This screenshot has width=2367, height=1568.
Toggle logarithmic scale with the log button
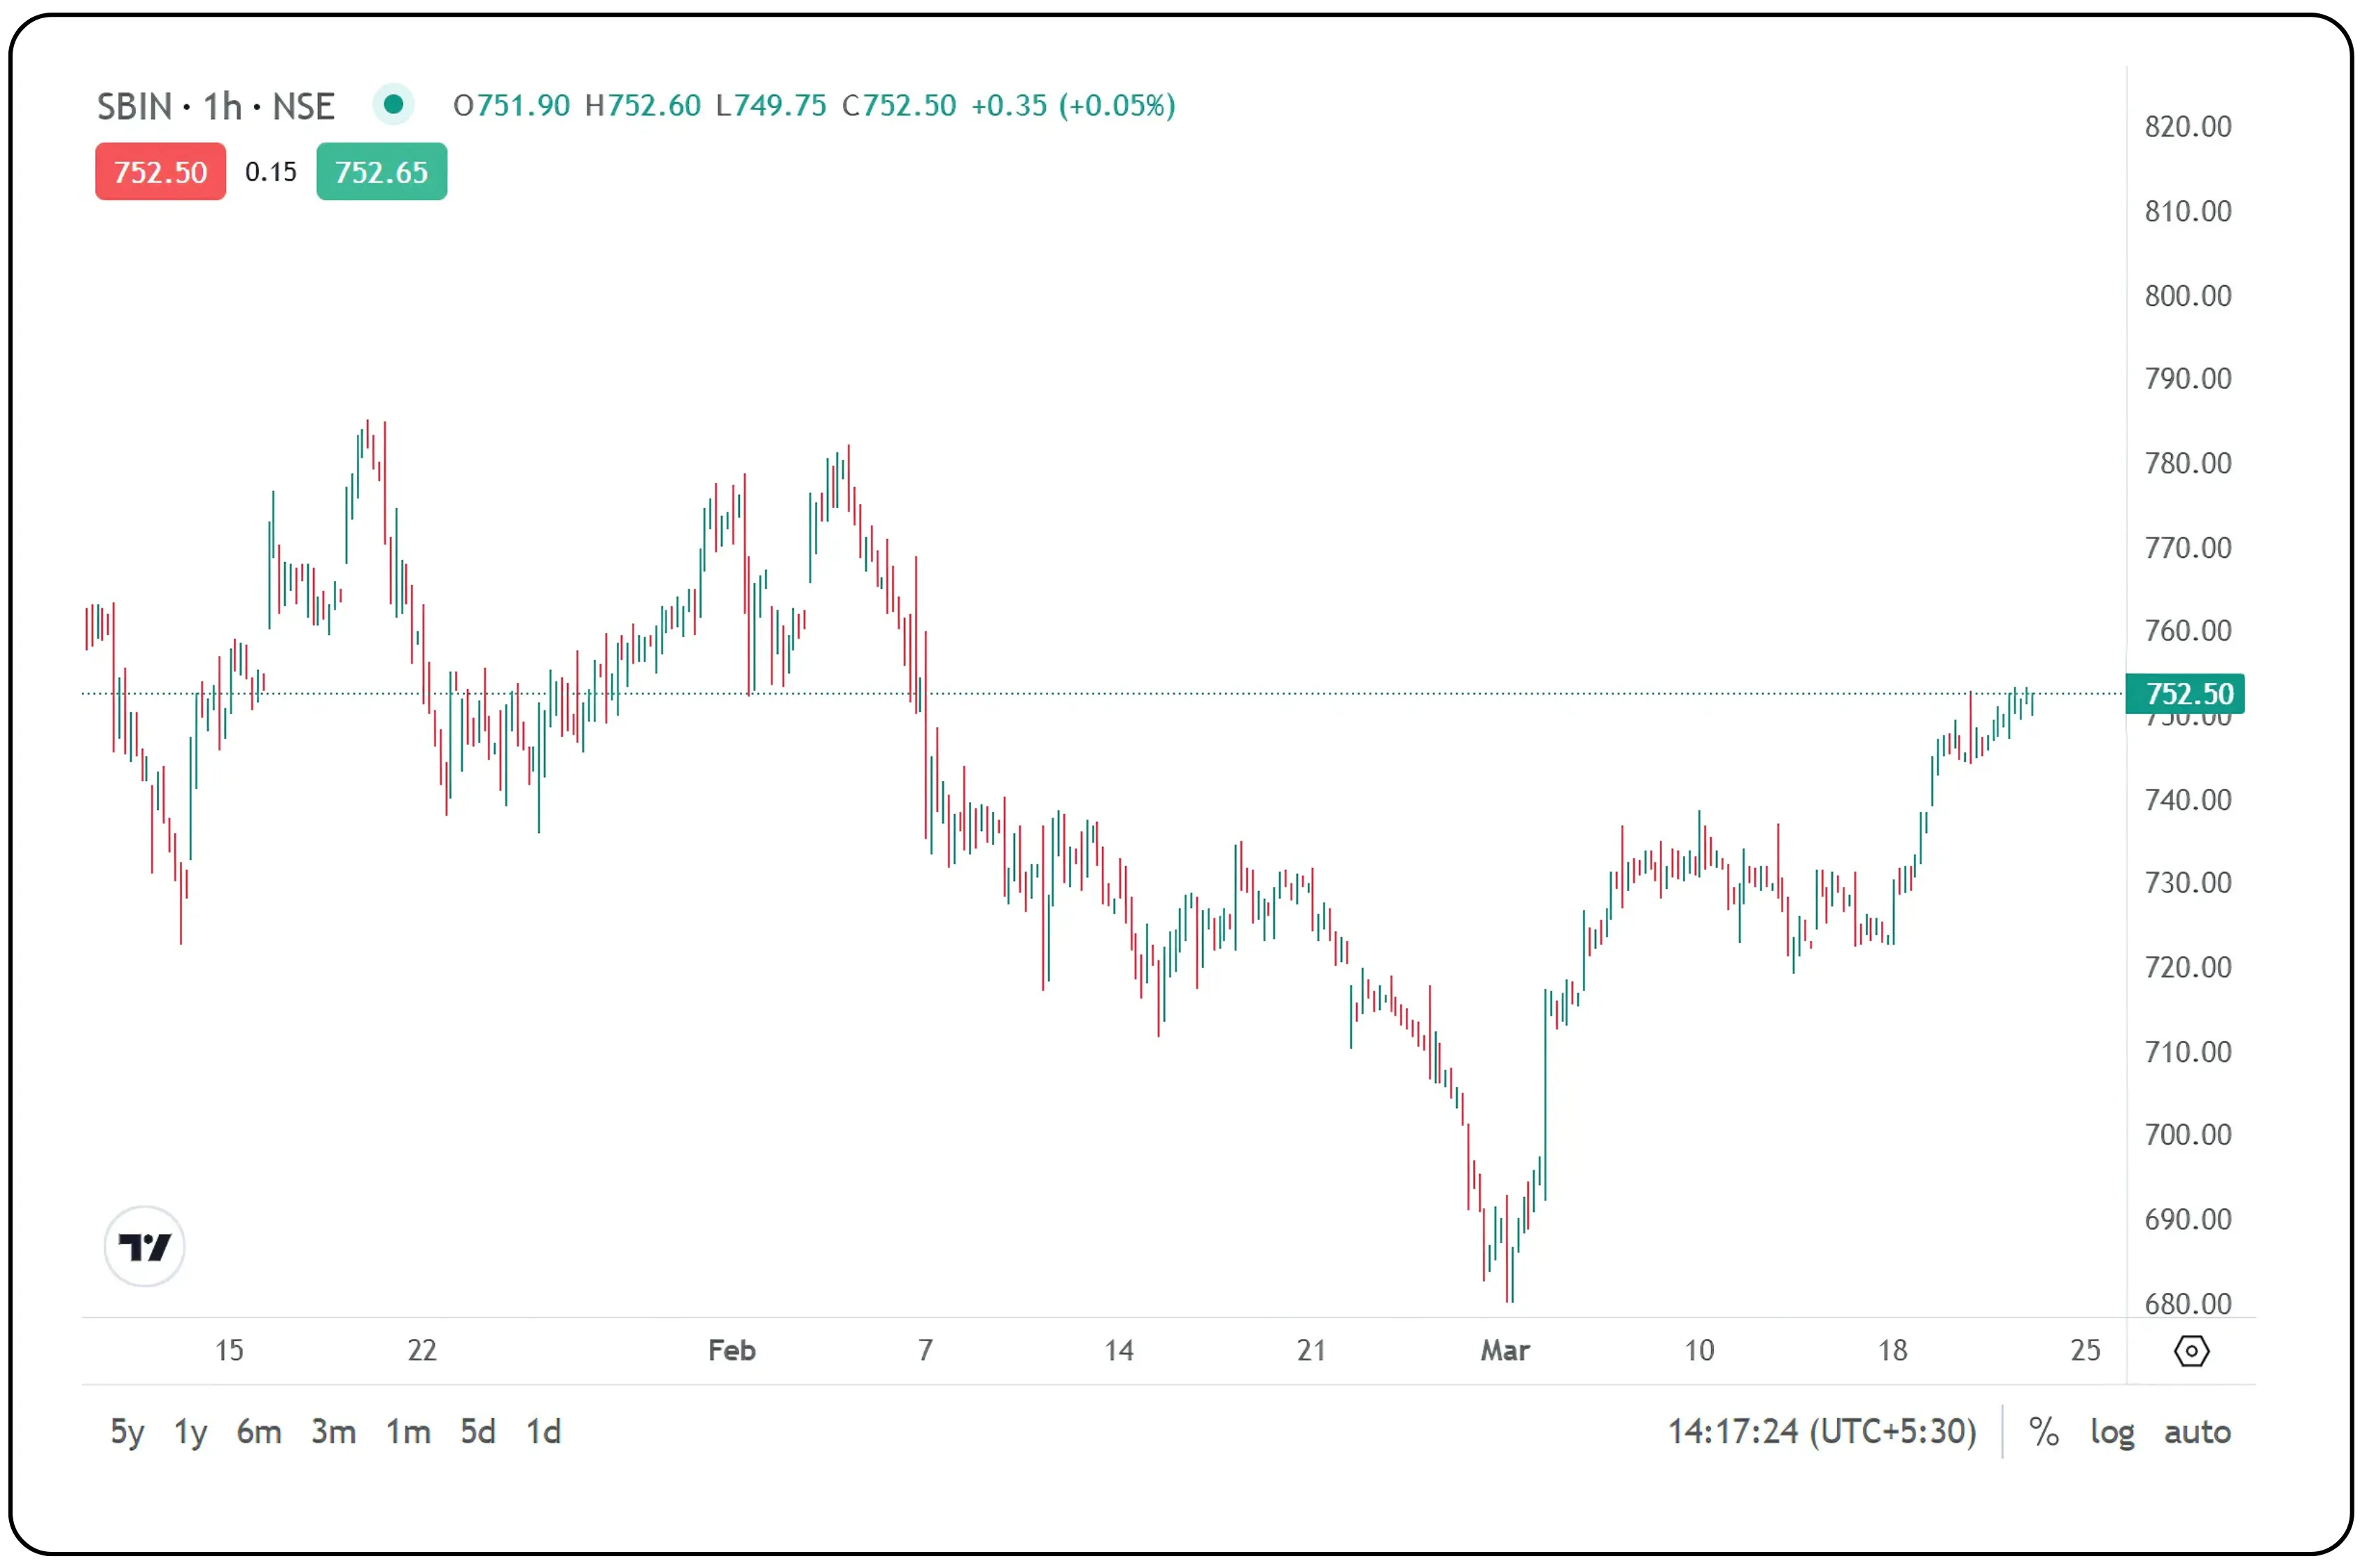[x=2112, y=1432]
